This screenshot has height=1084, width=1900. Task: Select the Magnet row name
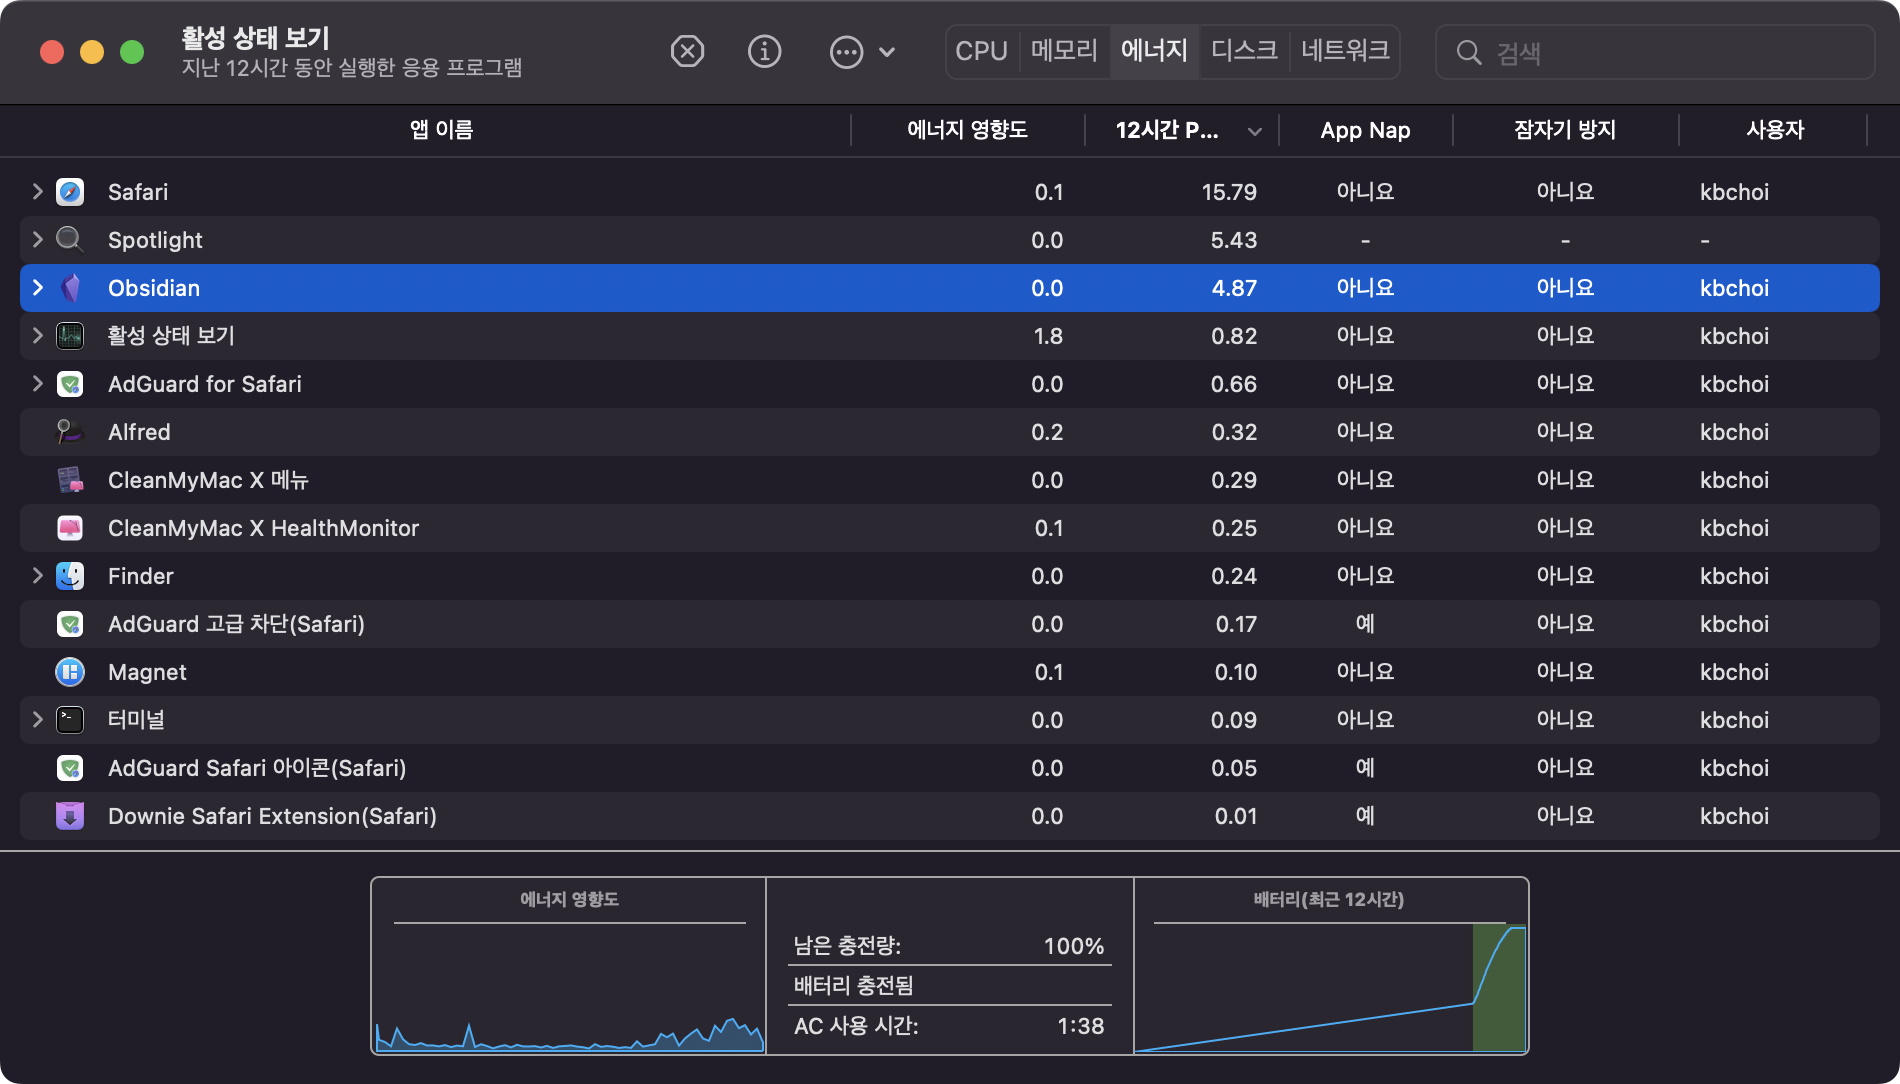click(x=147, y=672)
